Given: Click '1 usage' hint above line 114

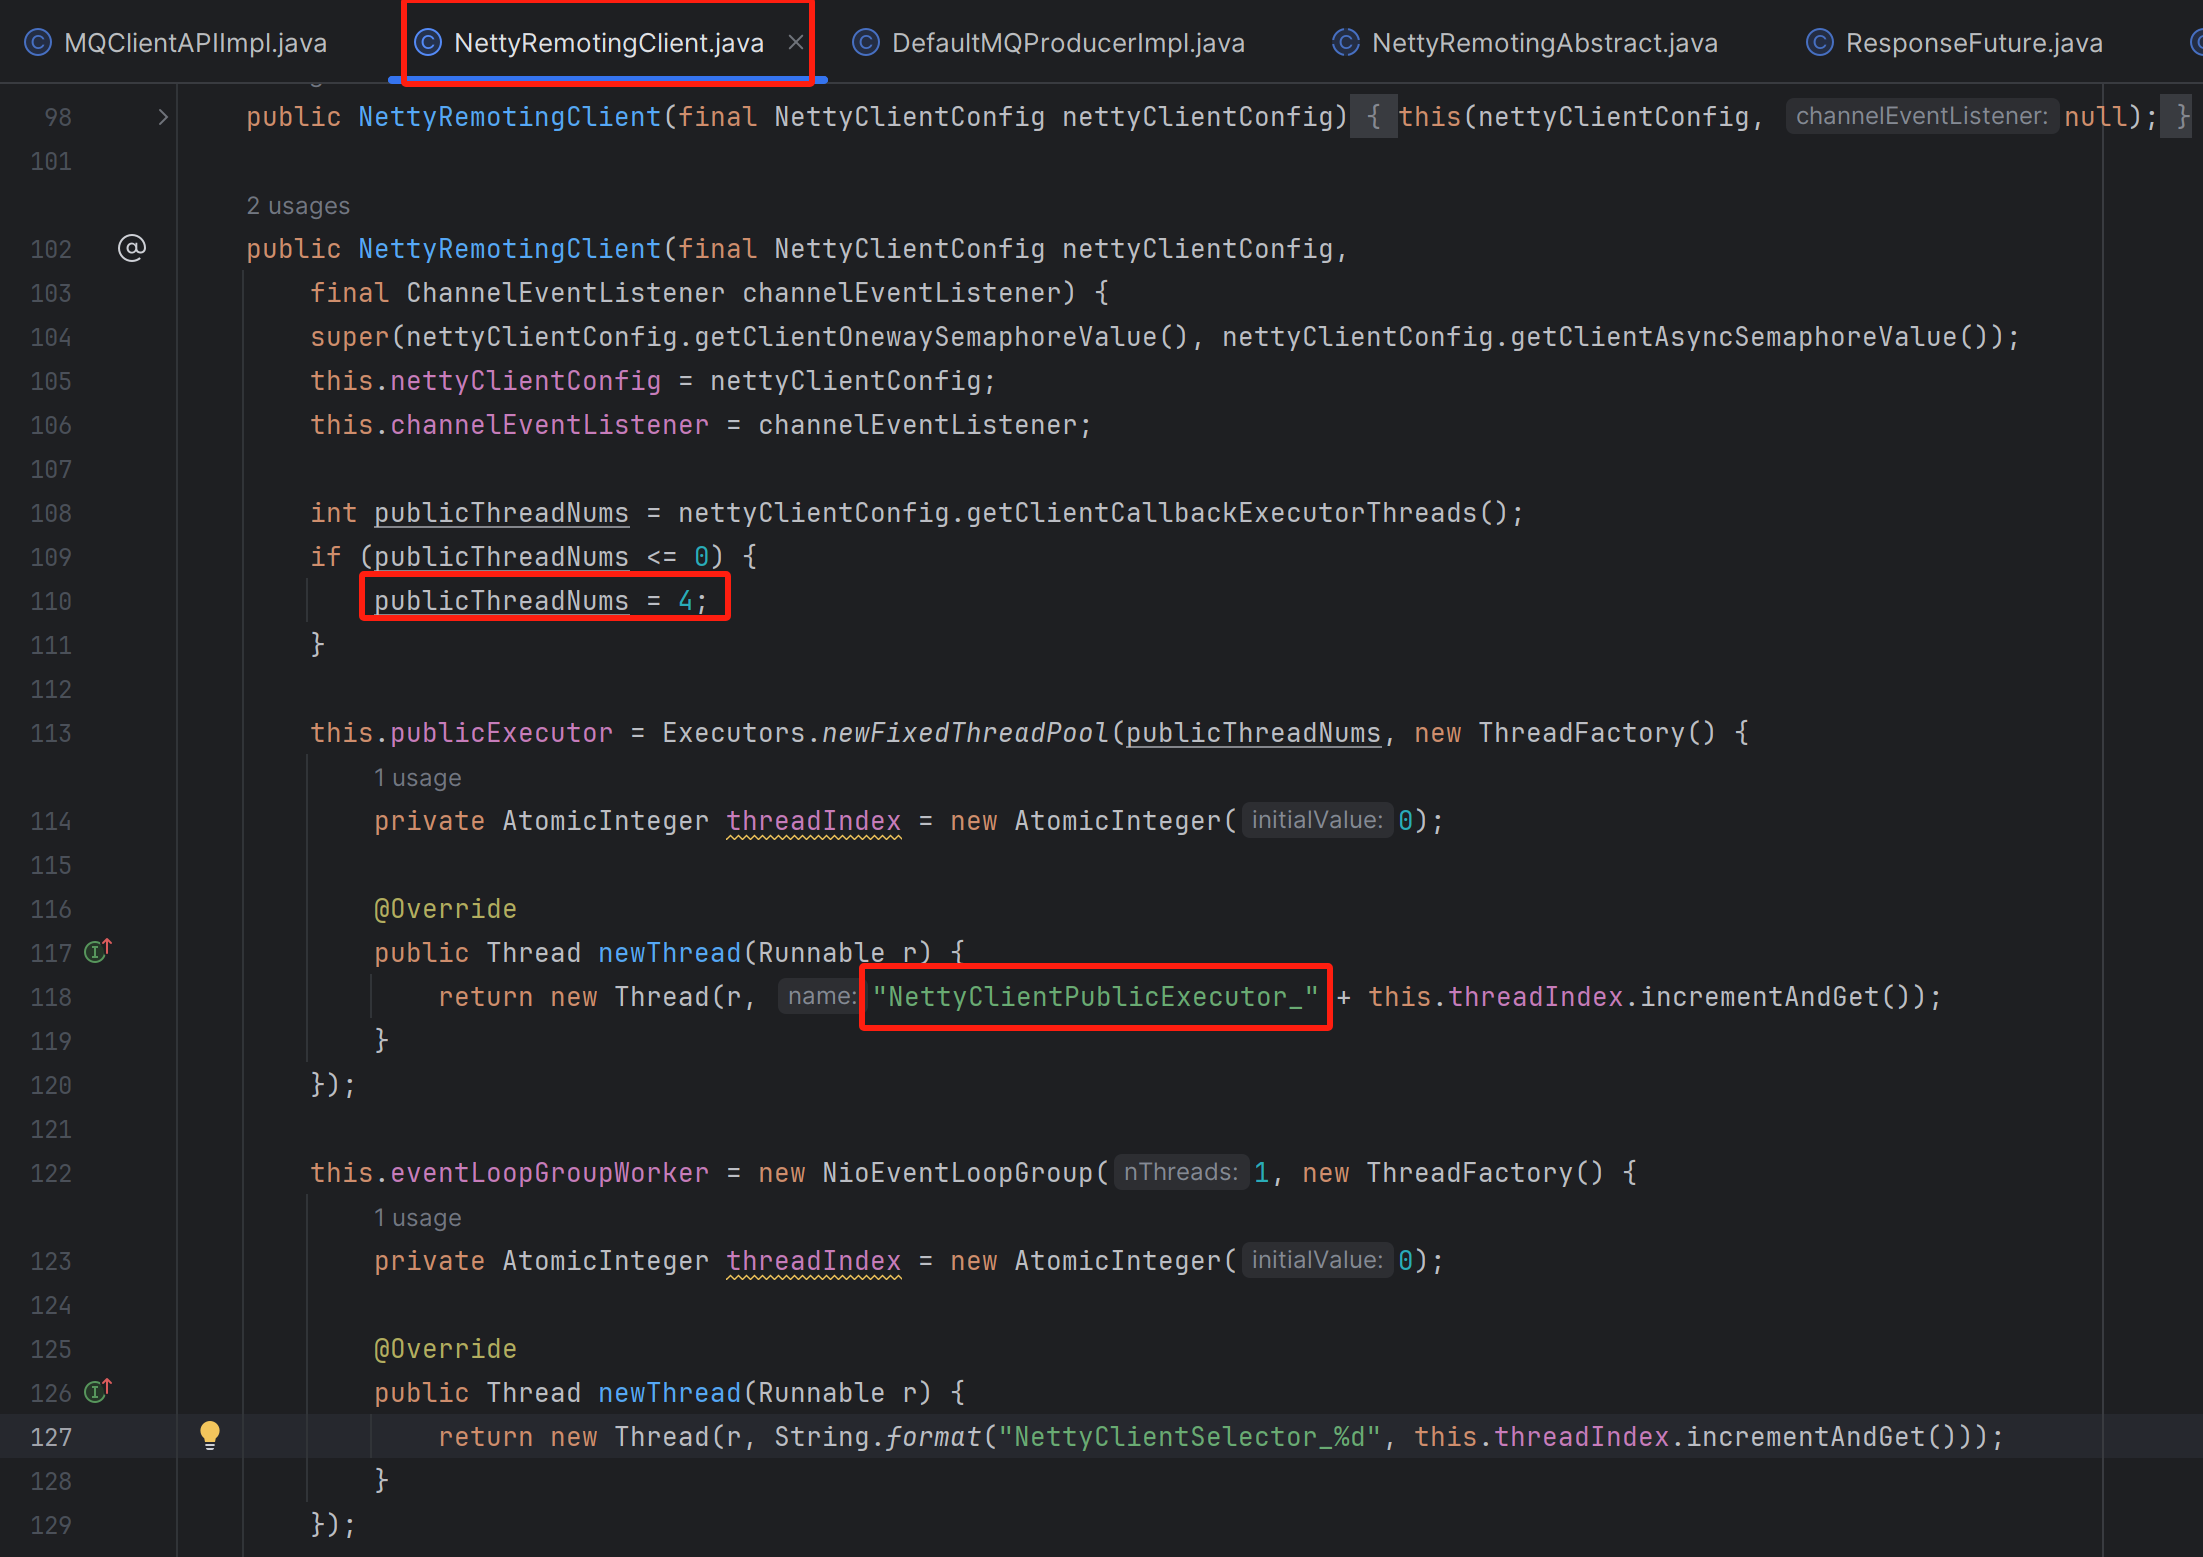Looking at the screenshot, I should click(418, 778).
